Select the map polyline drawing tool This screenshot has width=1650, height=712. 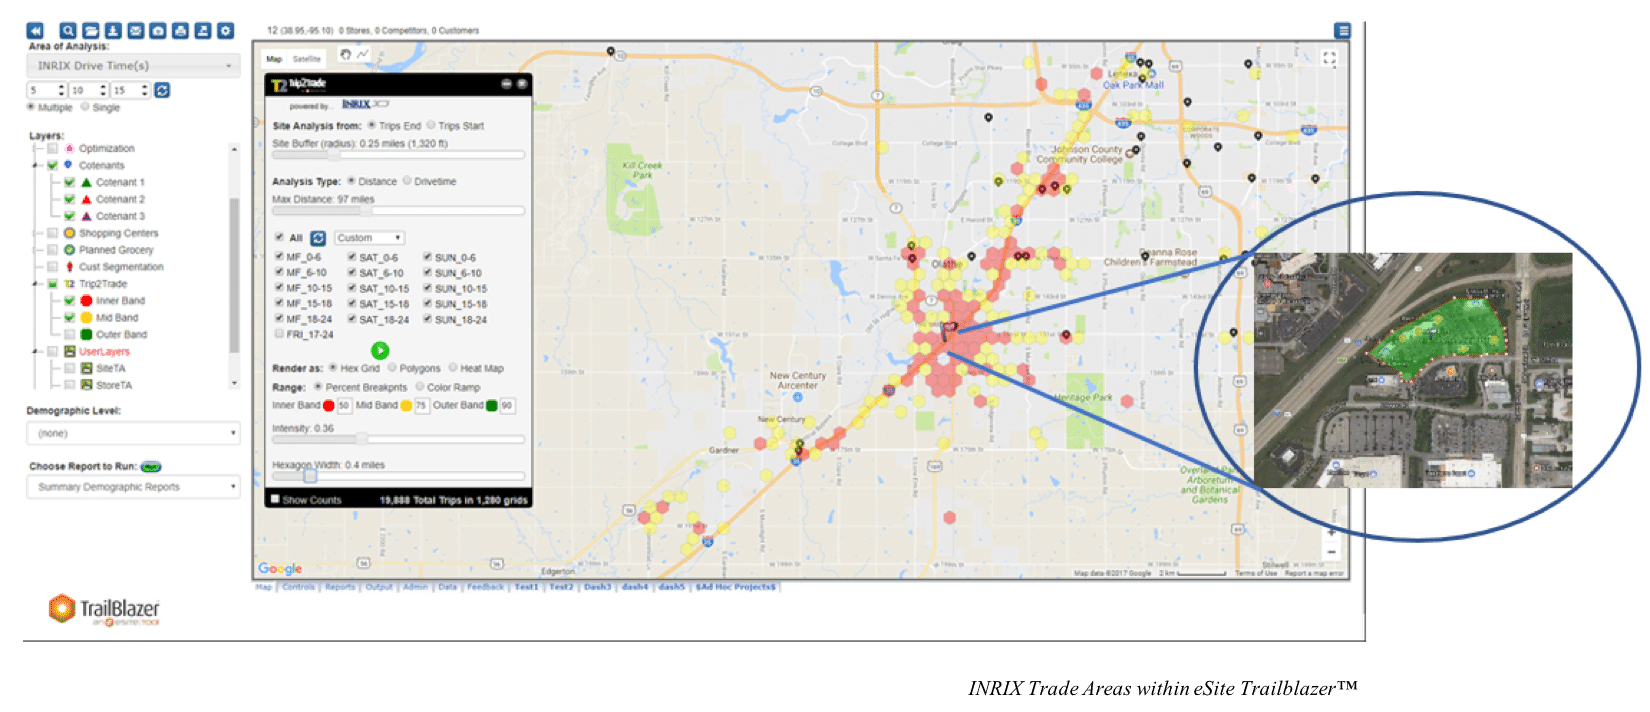pos(362,54)
